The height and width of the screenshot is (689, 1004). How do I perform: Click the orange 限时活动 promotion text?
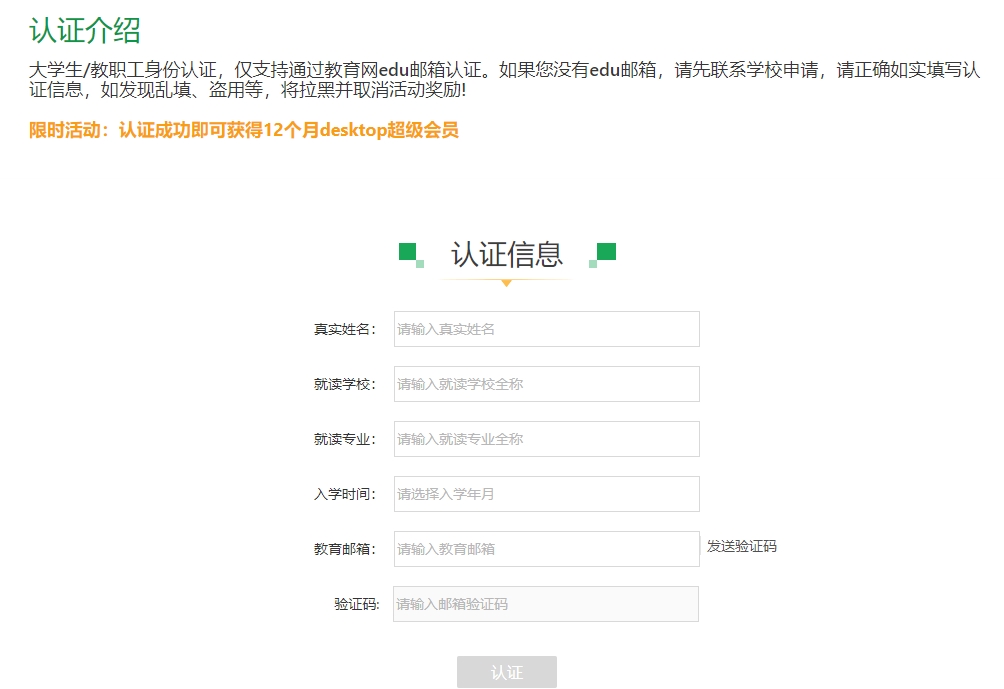coord(244,131)
